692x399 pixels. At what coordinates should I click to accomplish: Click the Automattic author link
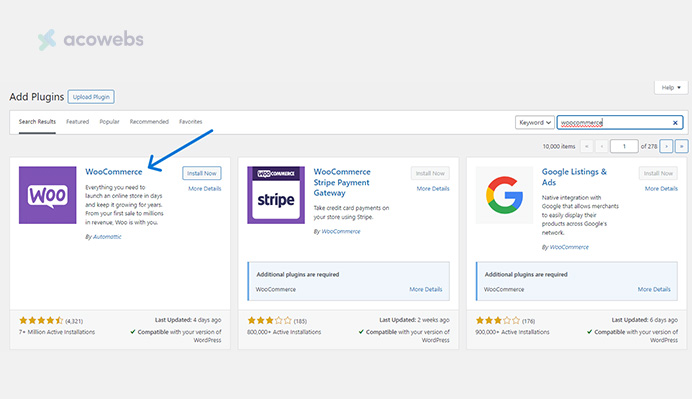point(107,237)
